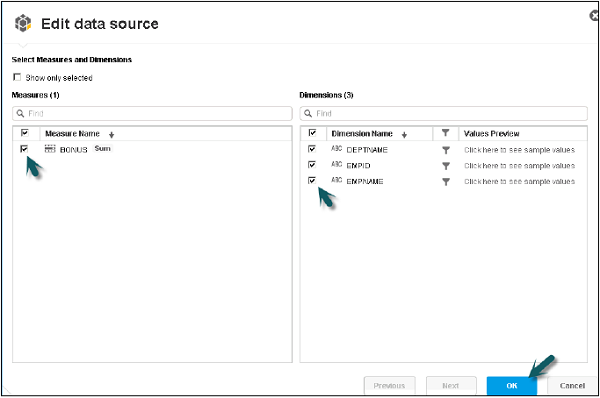
Task: Show sample values for DEPTNAME
Action: point(519,150)
